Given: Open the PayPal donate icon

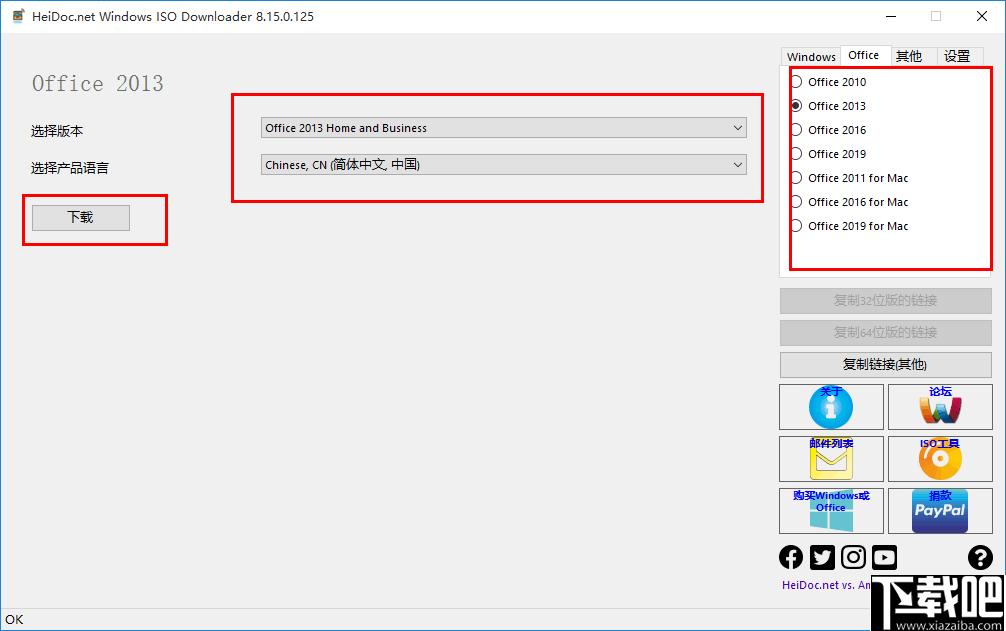Looking at the screenshot, I should (x=940, y=511).
